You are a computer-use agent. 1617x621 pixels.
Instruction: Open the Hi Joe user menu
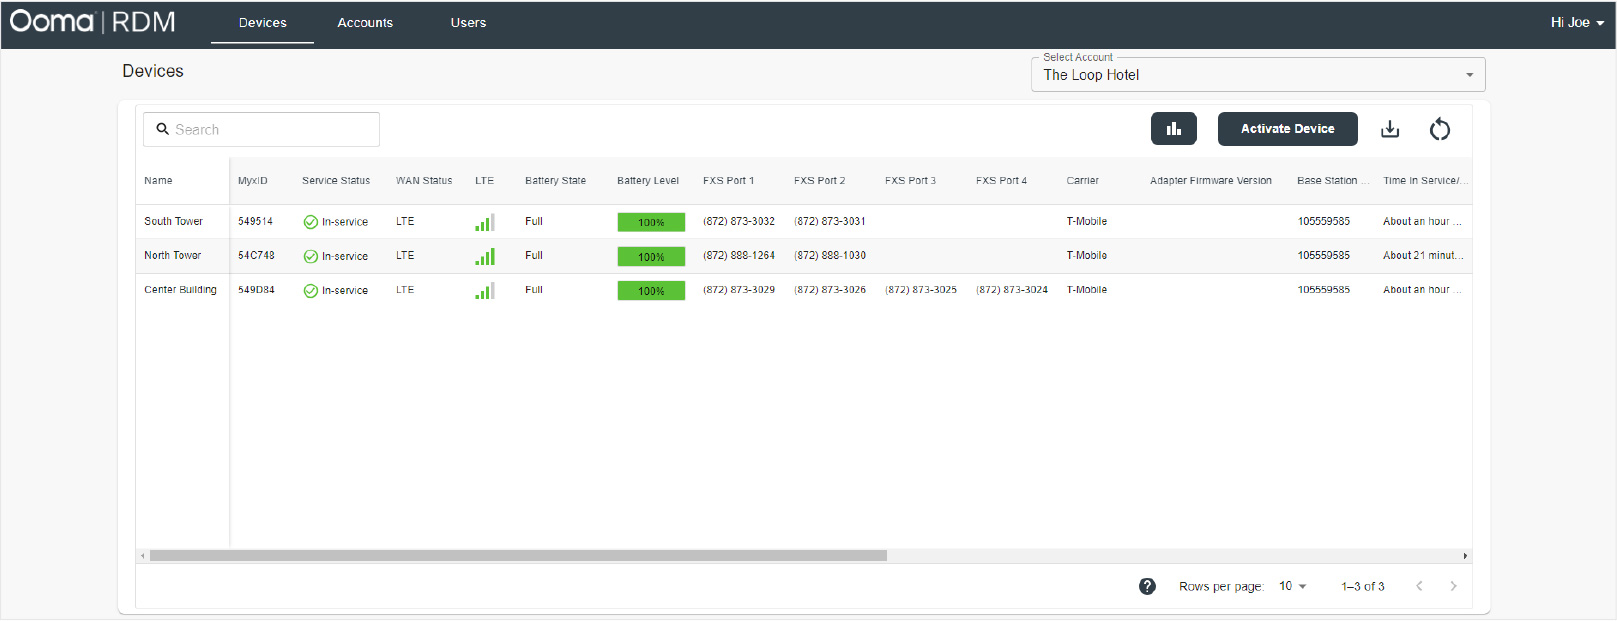pos(1576,22)
